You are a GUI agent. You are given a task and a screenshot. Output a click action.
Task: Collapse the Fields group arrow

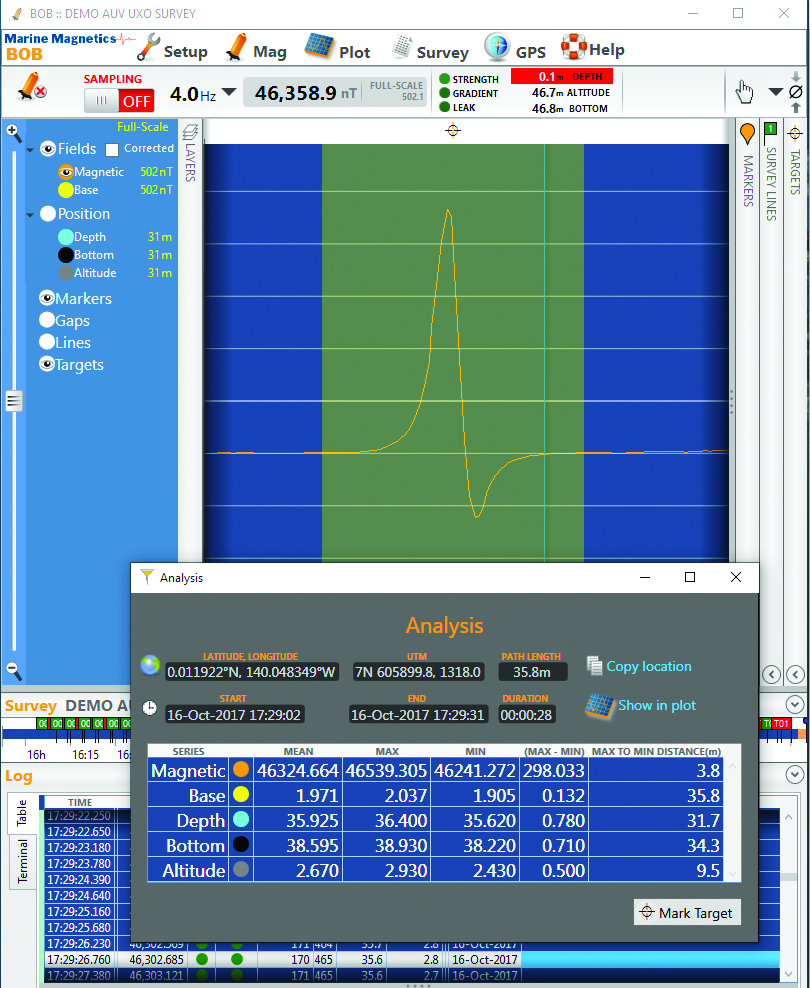[x=30, y=151]
